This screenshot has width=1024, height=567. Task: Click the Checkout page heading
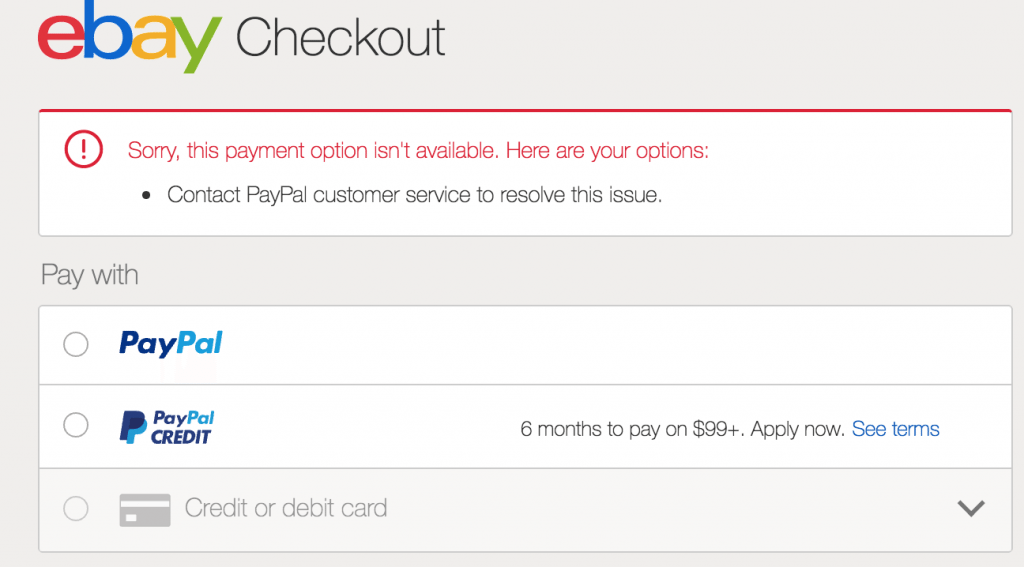[x=341, y=38]
